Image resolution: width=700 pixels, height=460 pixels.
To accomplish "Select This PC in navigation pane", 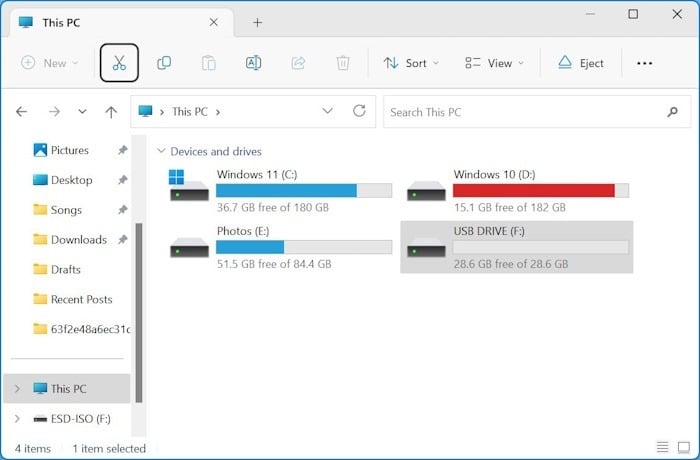I will click(67, 389).
